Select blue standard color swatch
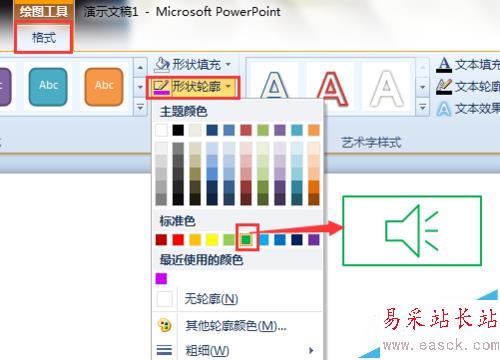This screenshot has width=500, height=360. (x=280, y=240)
